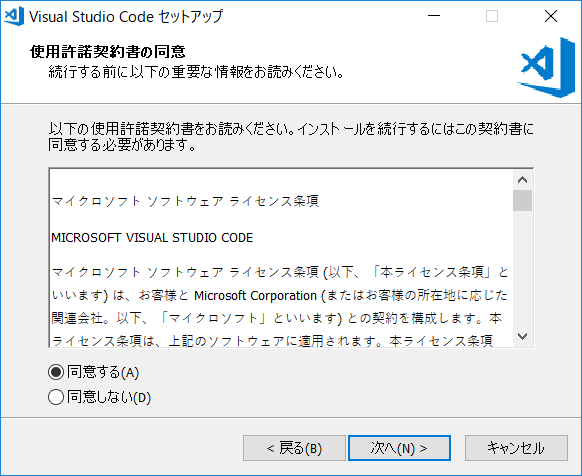Viewport: 582px width, 476px height.
Task: Click the 次へ(N) > button
Action: point(399,448)
